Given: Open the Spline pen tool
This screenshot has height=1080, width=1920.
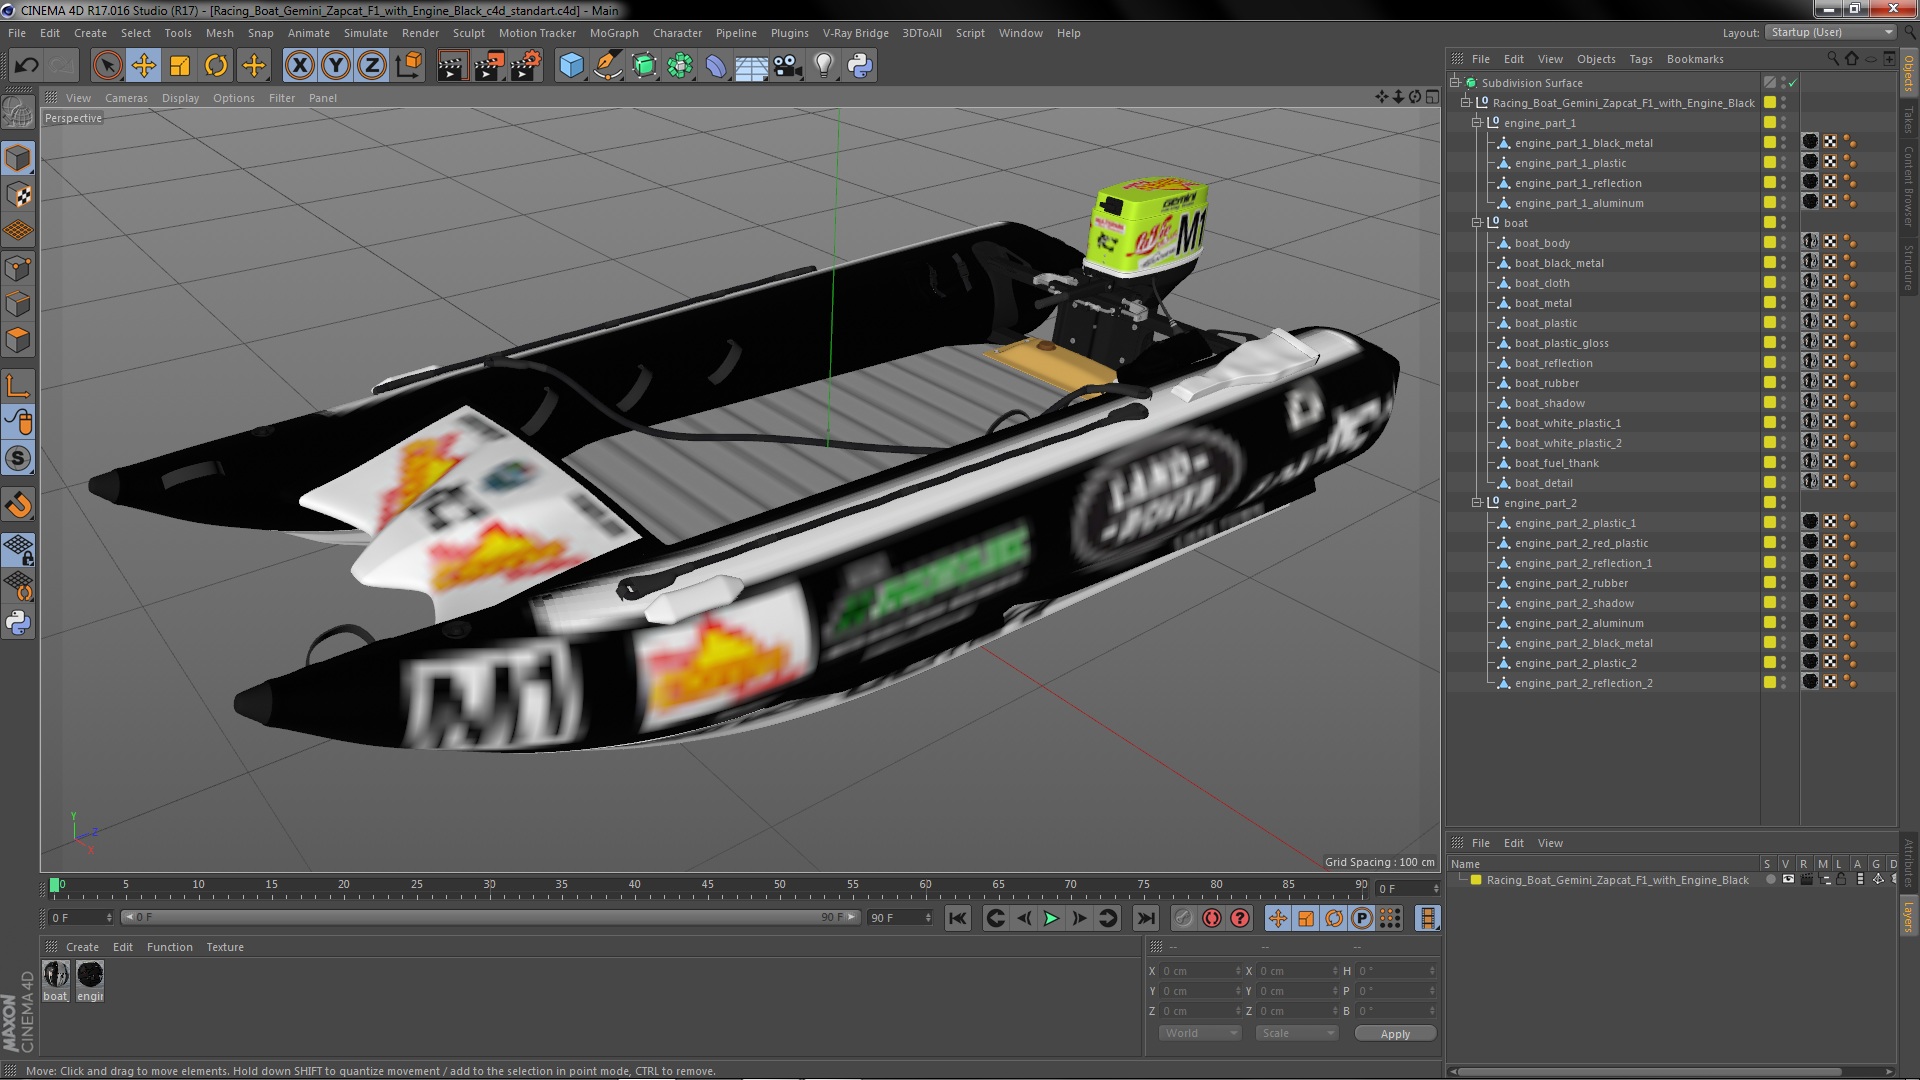Looking at the screenshot, I should tap(607, 66).
